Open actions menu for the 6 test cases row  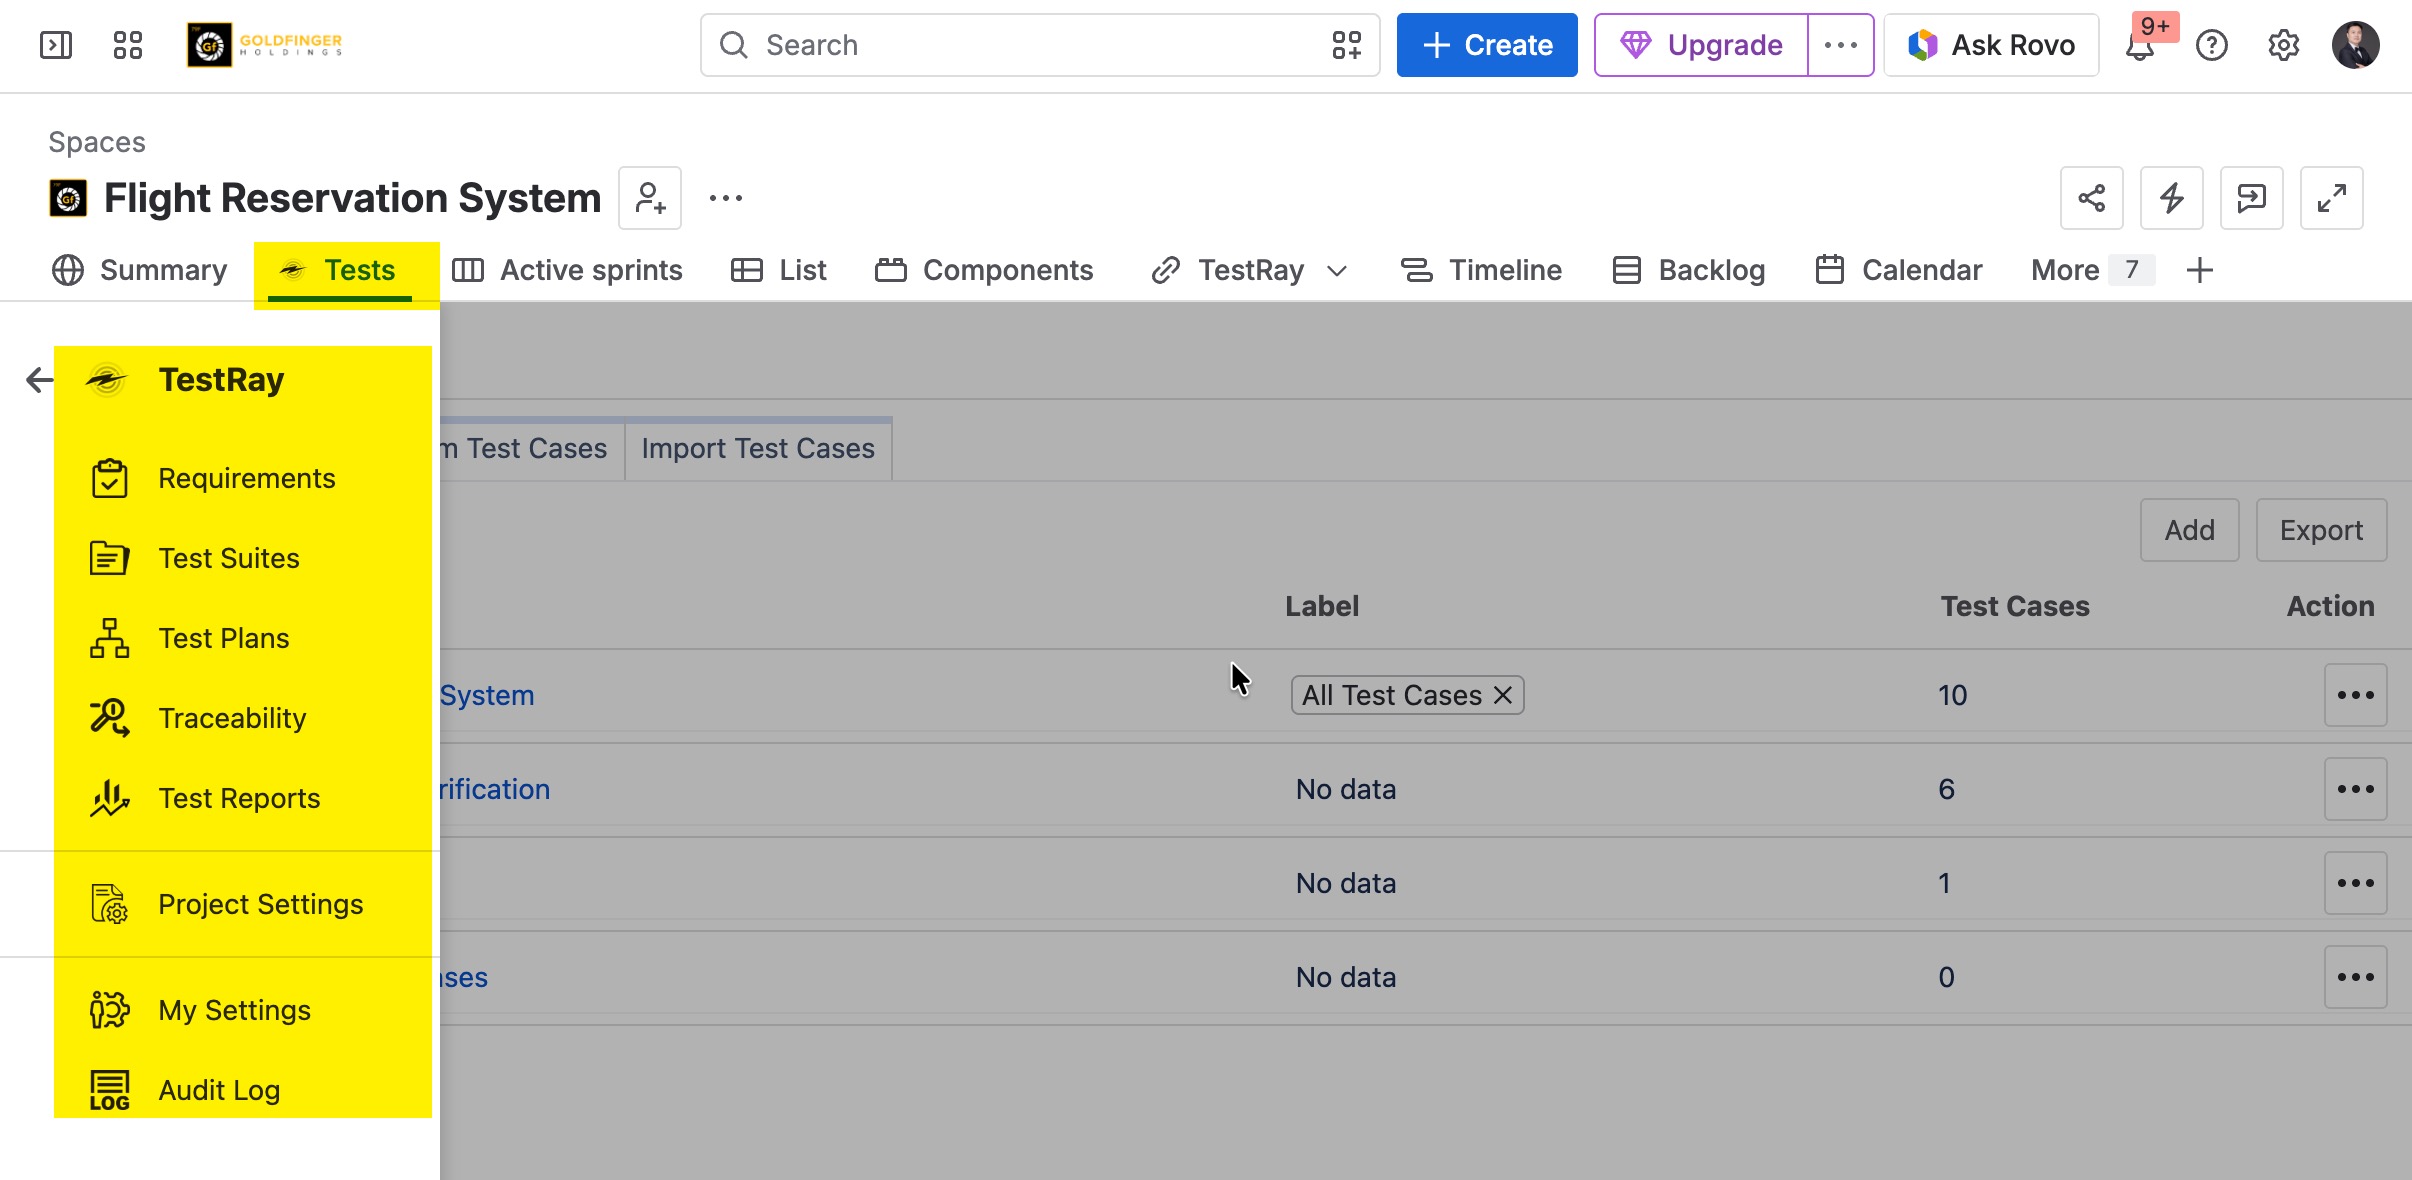[x=2356, y=789]
